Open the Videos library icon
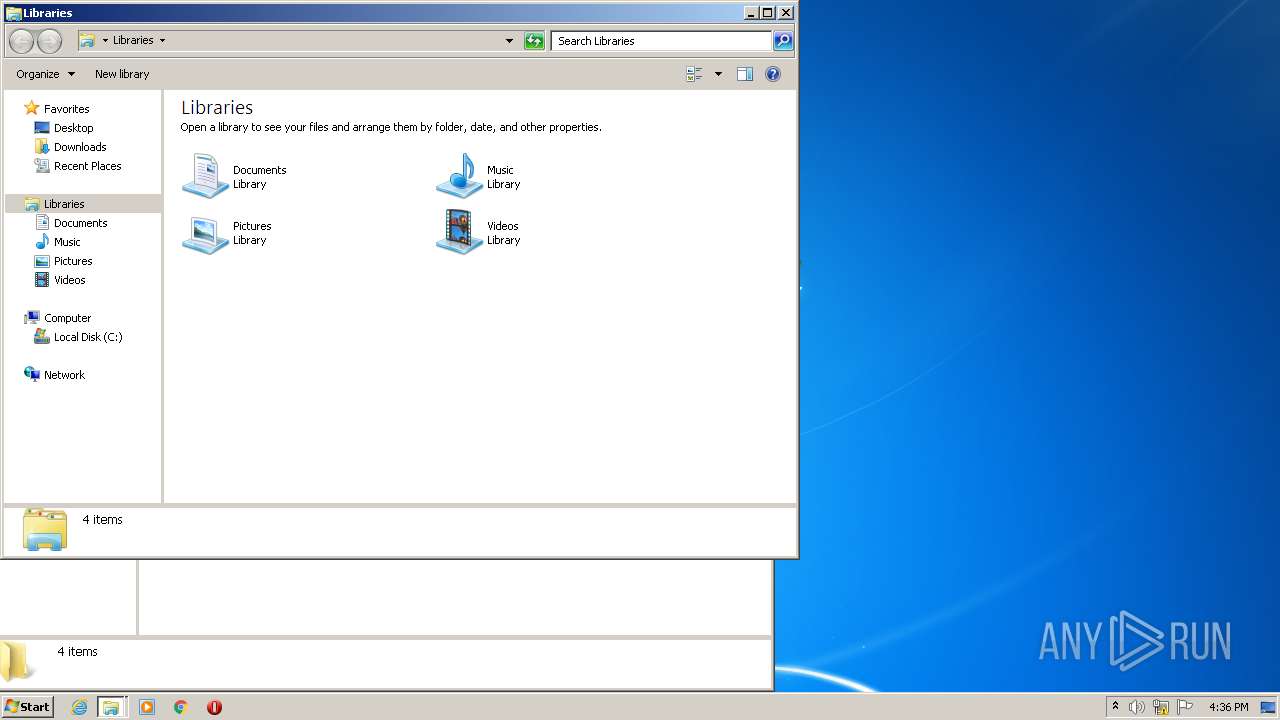The height and width of the screenshot is (720, 1280). [x=460, y=232]
